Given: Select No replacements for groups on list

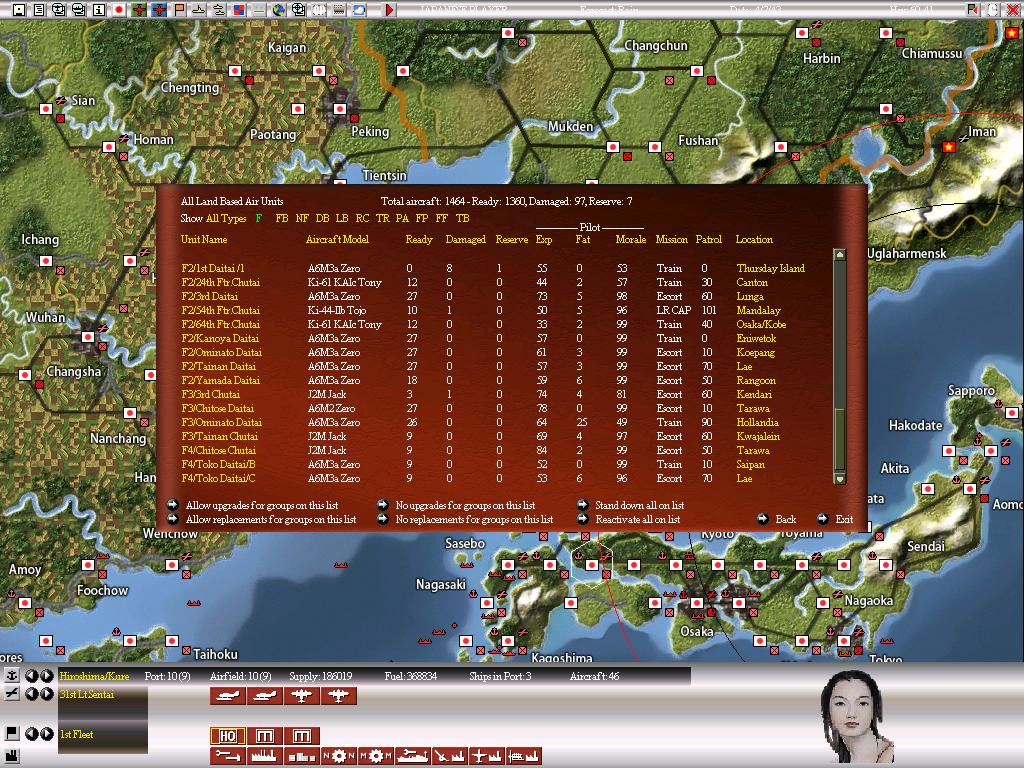Looking at the screenshot, I should (x=474, y=519).
